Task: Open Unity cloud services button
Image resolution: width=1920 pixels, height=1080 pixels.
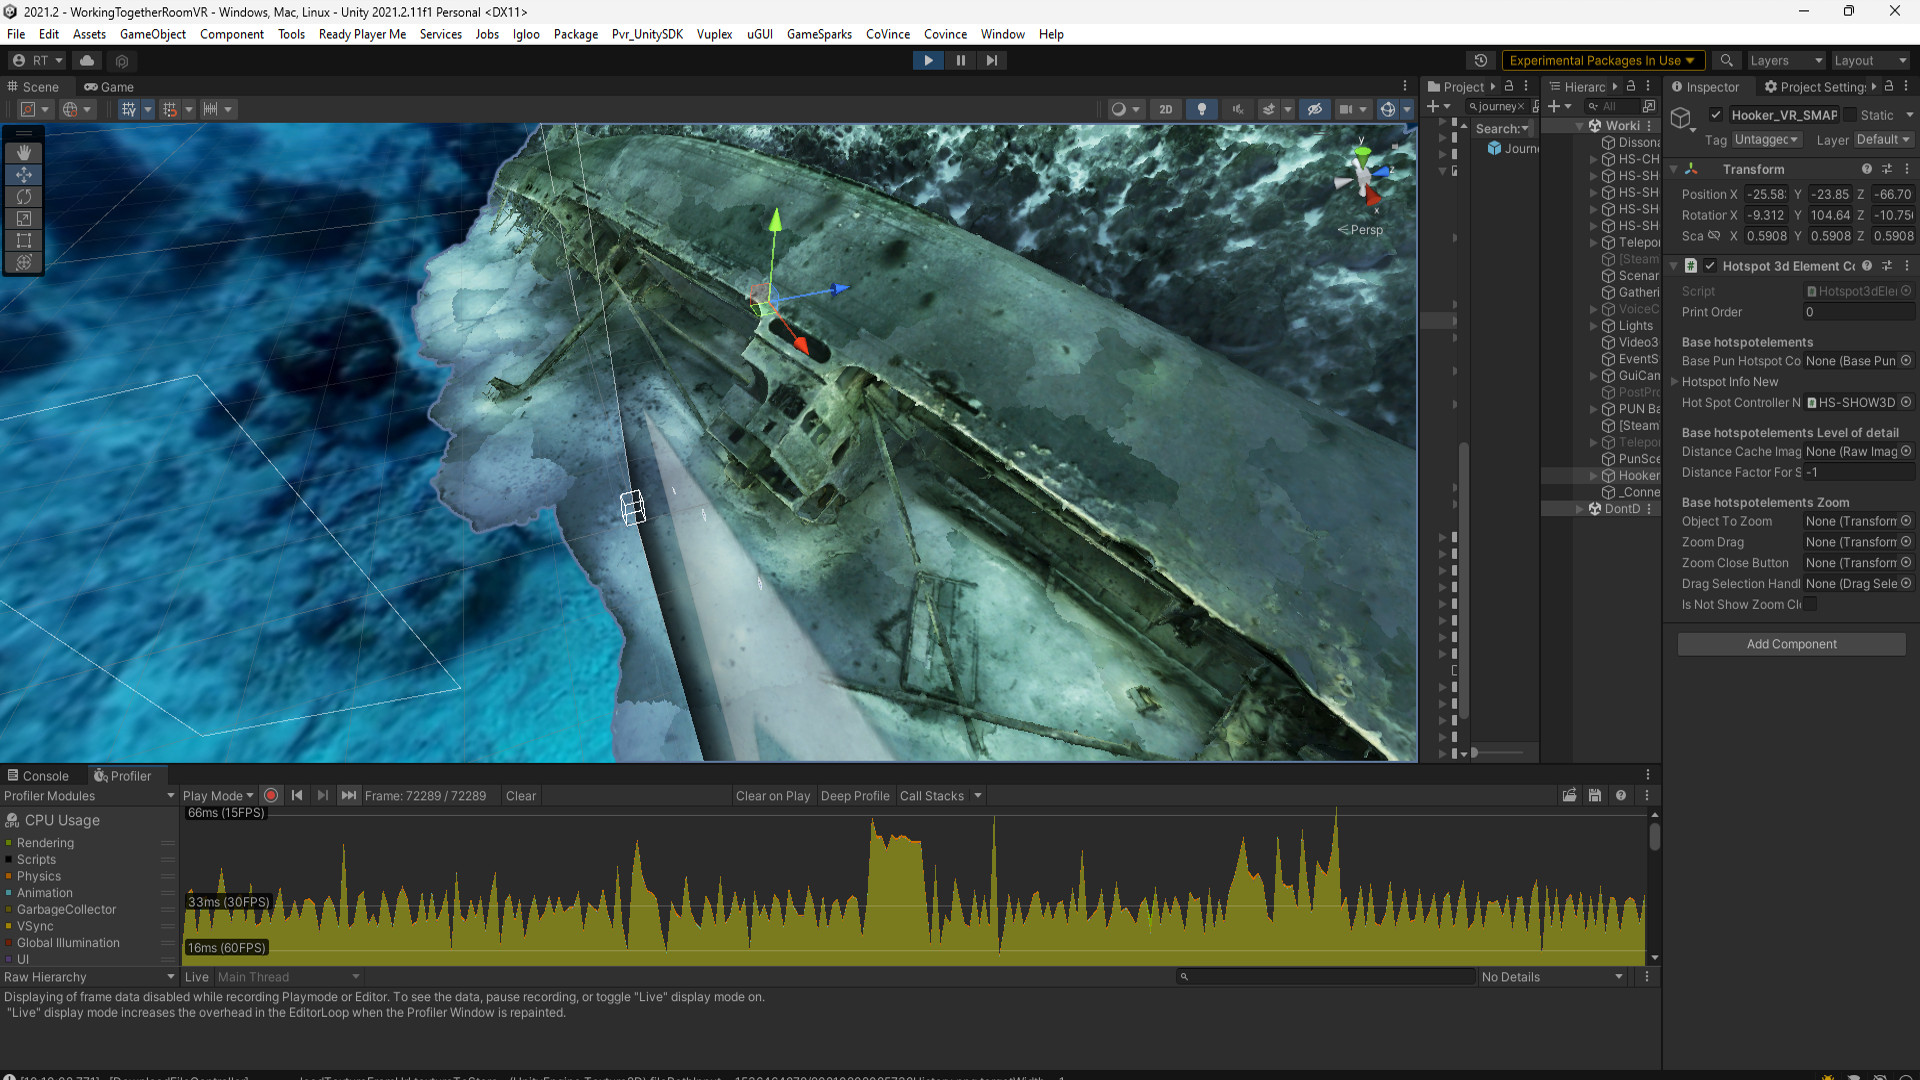Action: 87,61
